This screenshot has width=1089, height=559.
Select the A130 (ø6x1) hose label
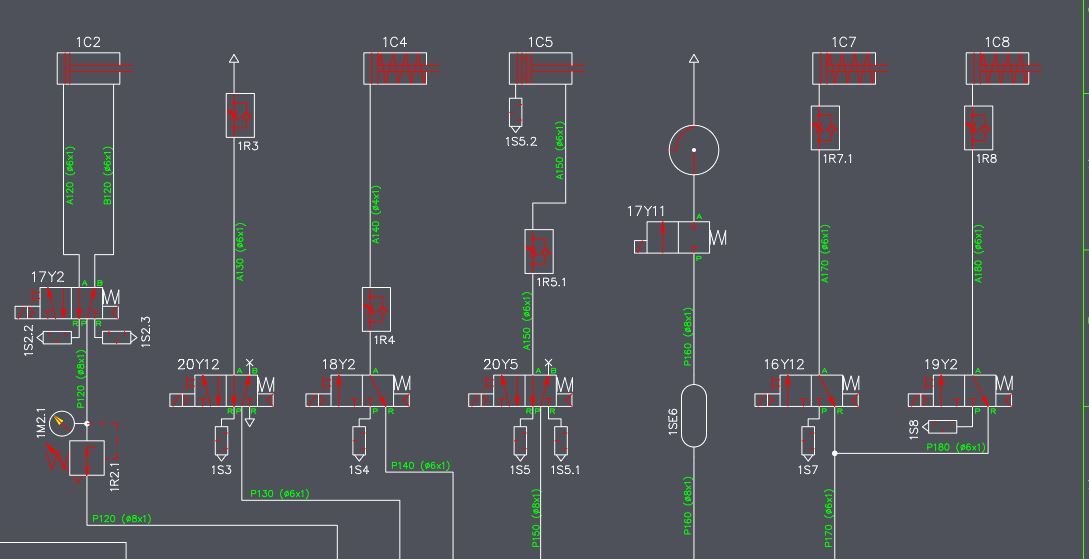tap(240, 251)
